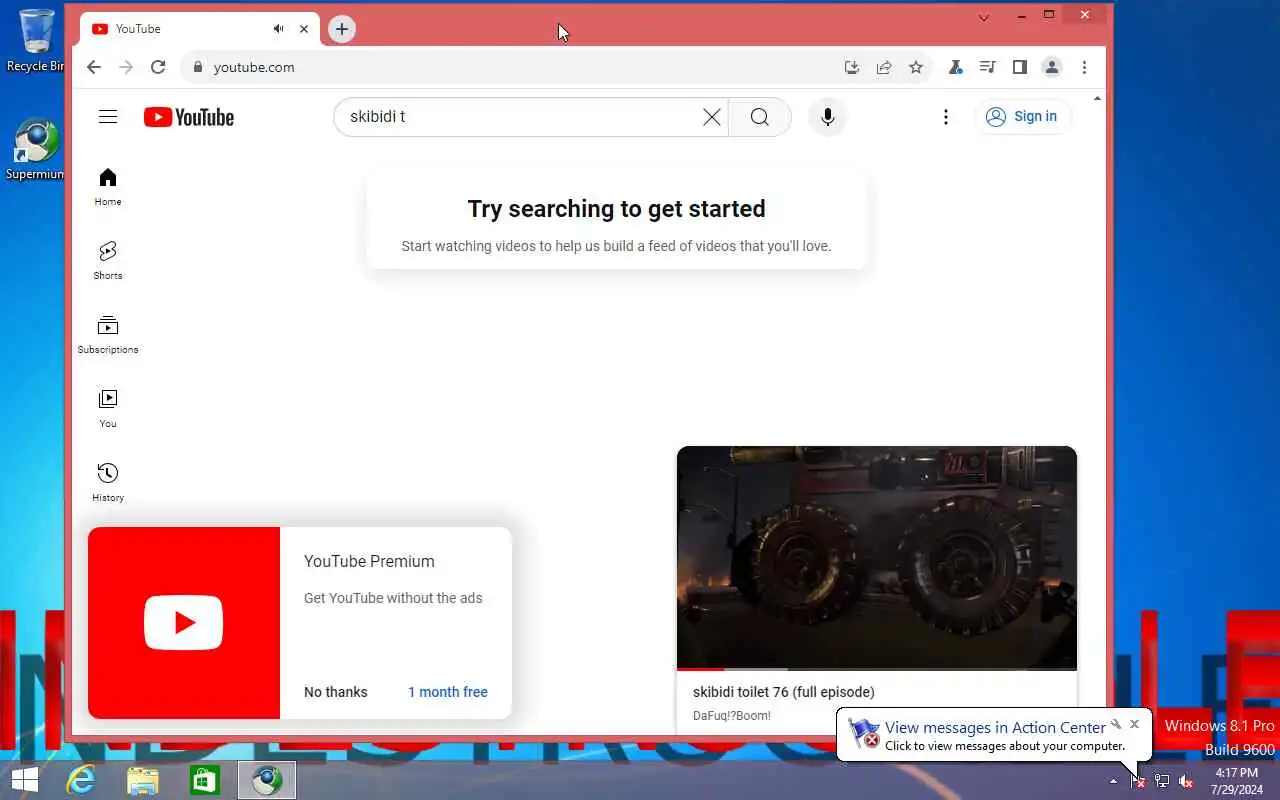Viewport: 1280px width, 800px height.
Task: Click the youtube.com address bar
Action: pyautogui.click(x=510, y=67)
